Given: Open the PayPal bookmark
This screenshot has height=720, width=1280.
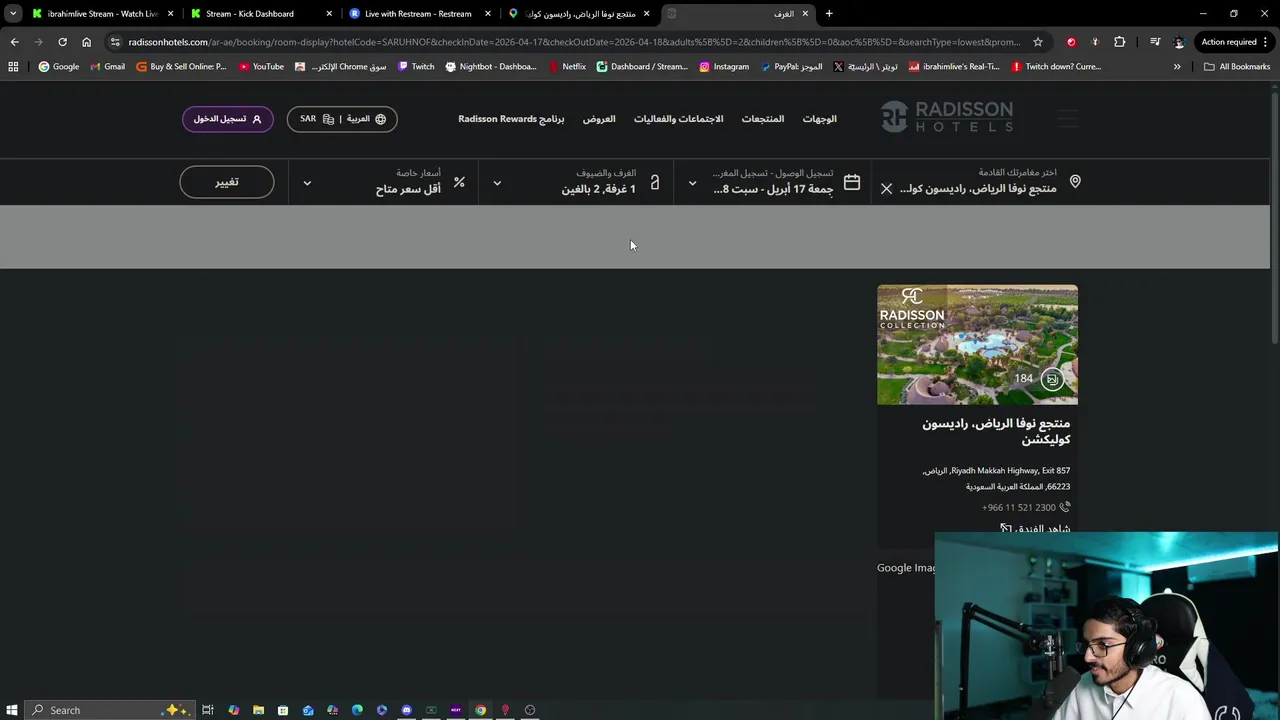Looking at the screenshot, I should coord(791,66).
